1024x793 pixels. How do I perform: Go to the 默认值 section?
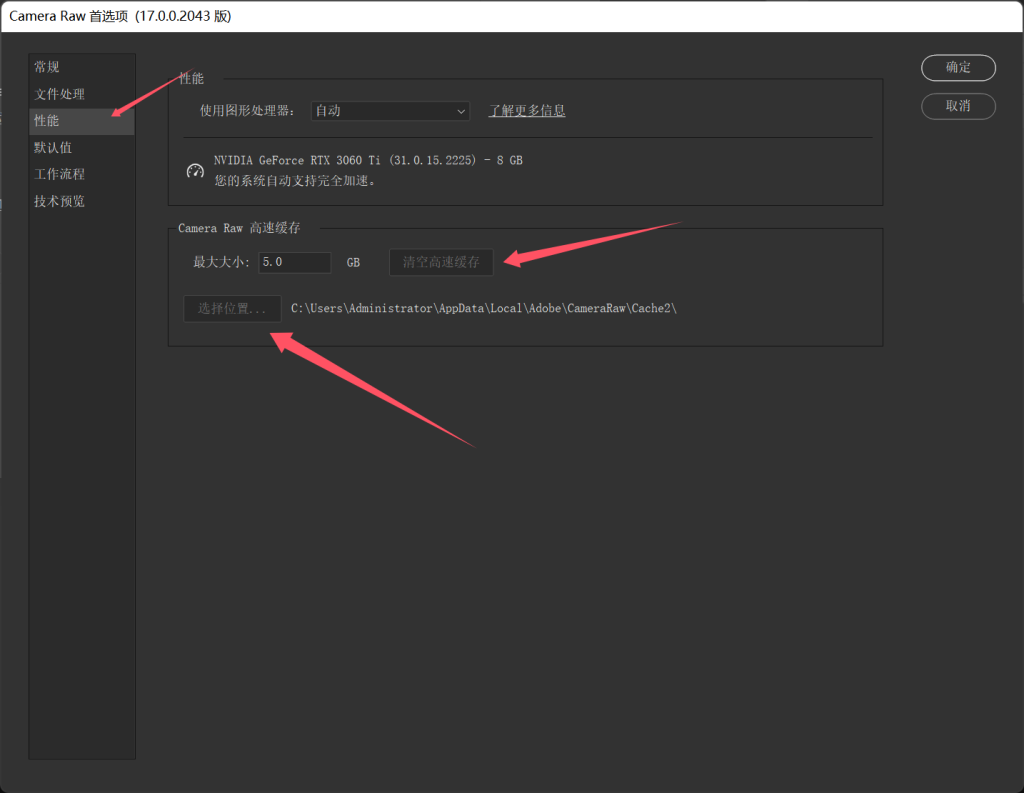(x=53, y=148)
